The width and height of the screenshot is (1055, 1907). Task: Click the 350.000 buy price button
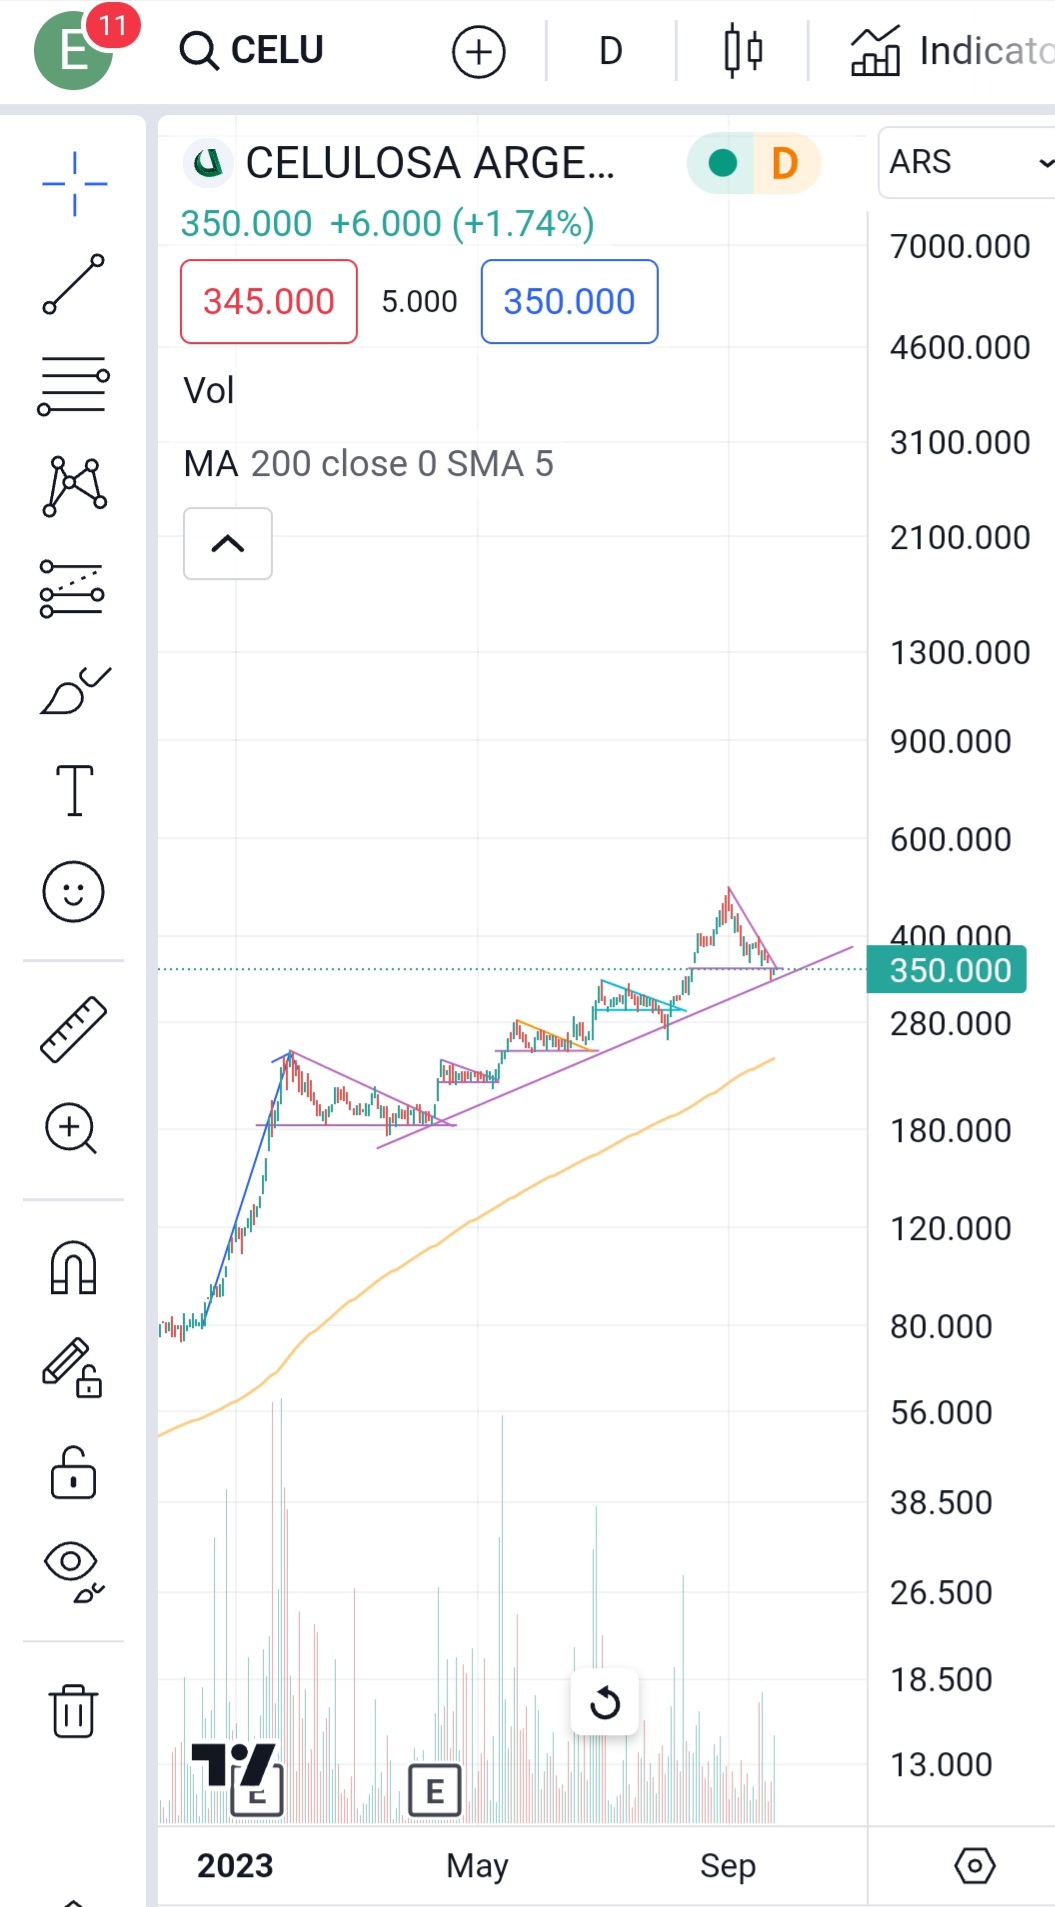pyautogui.click(x=569, y=301)
